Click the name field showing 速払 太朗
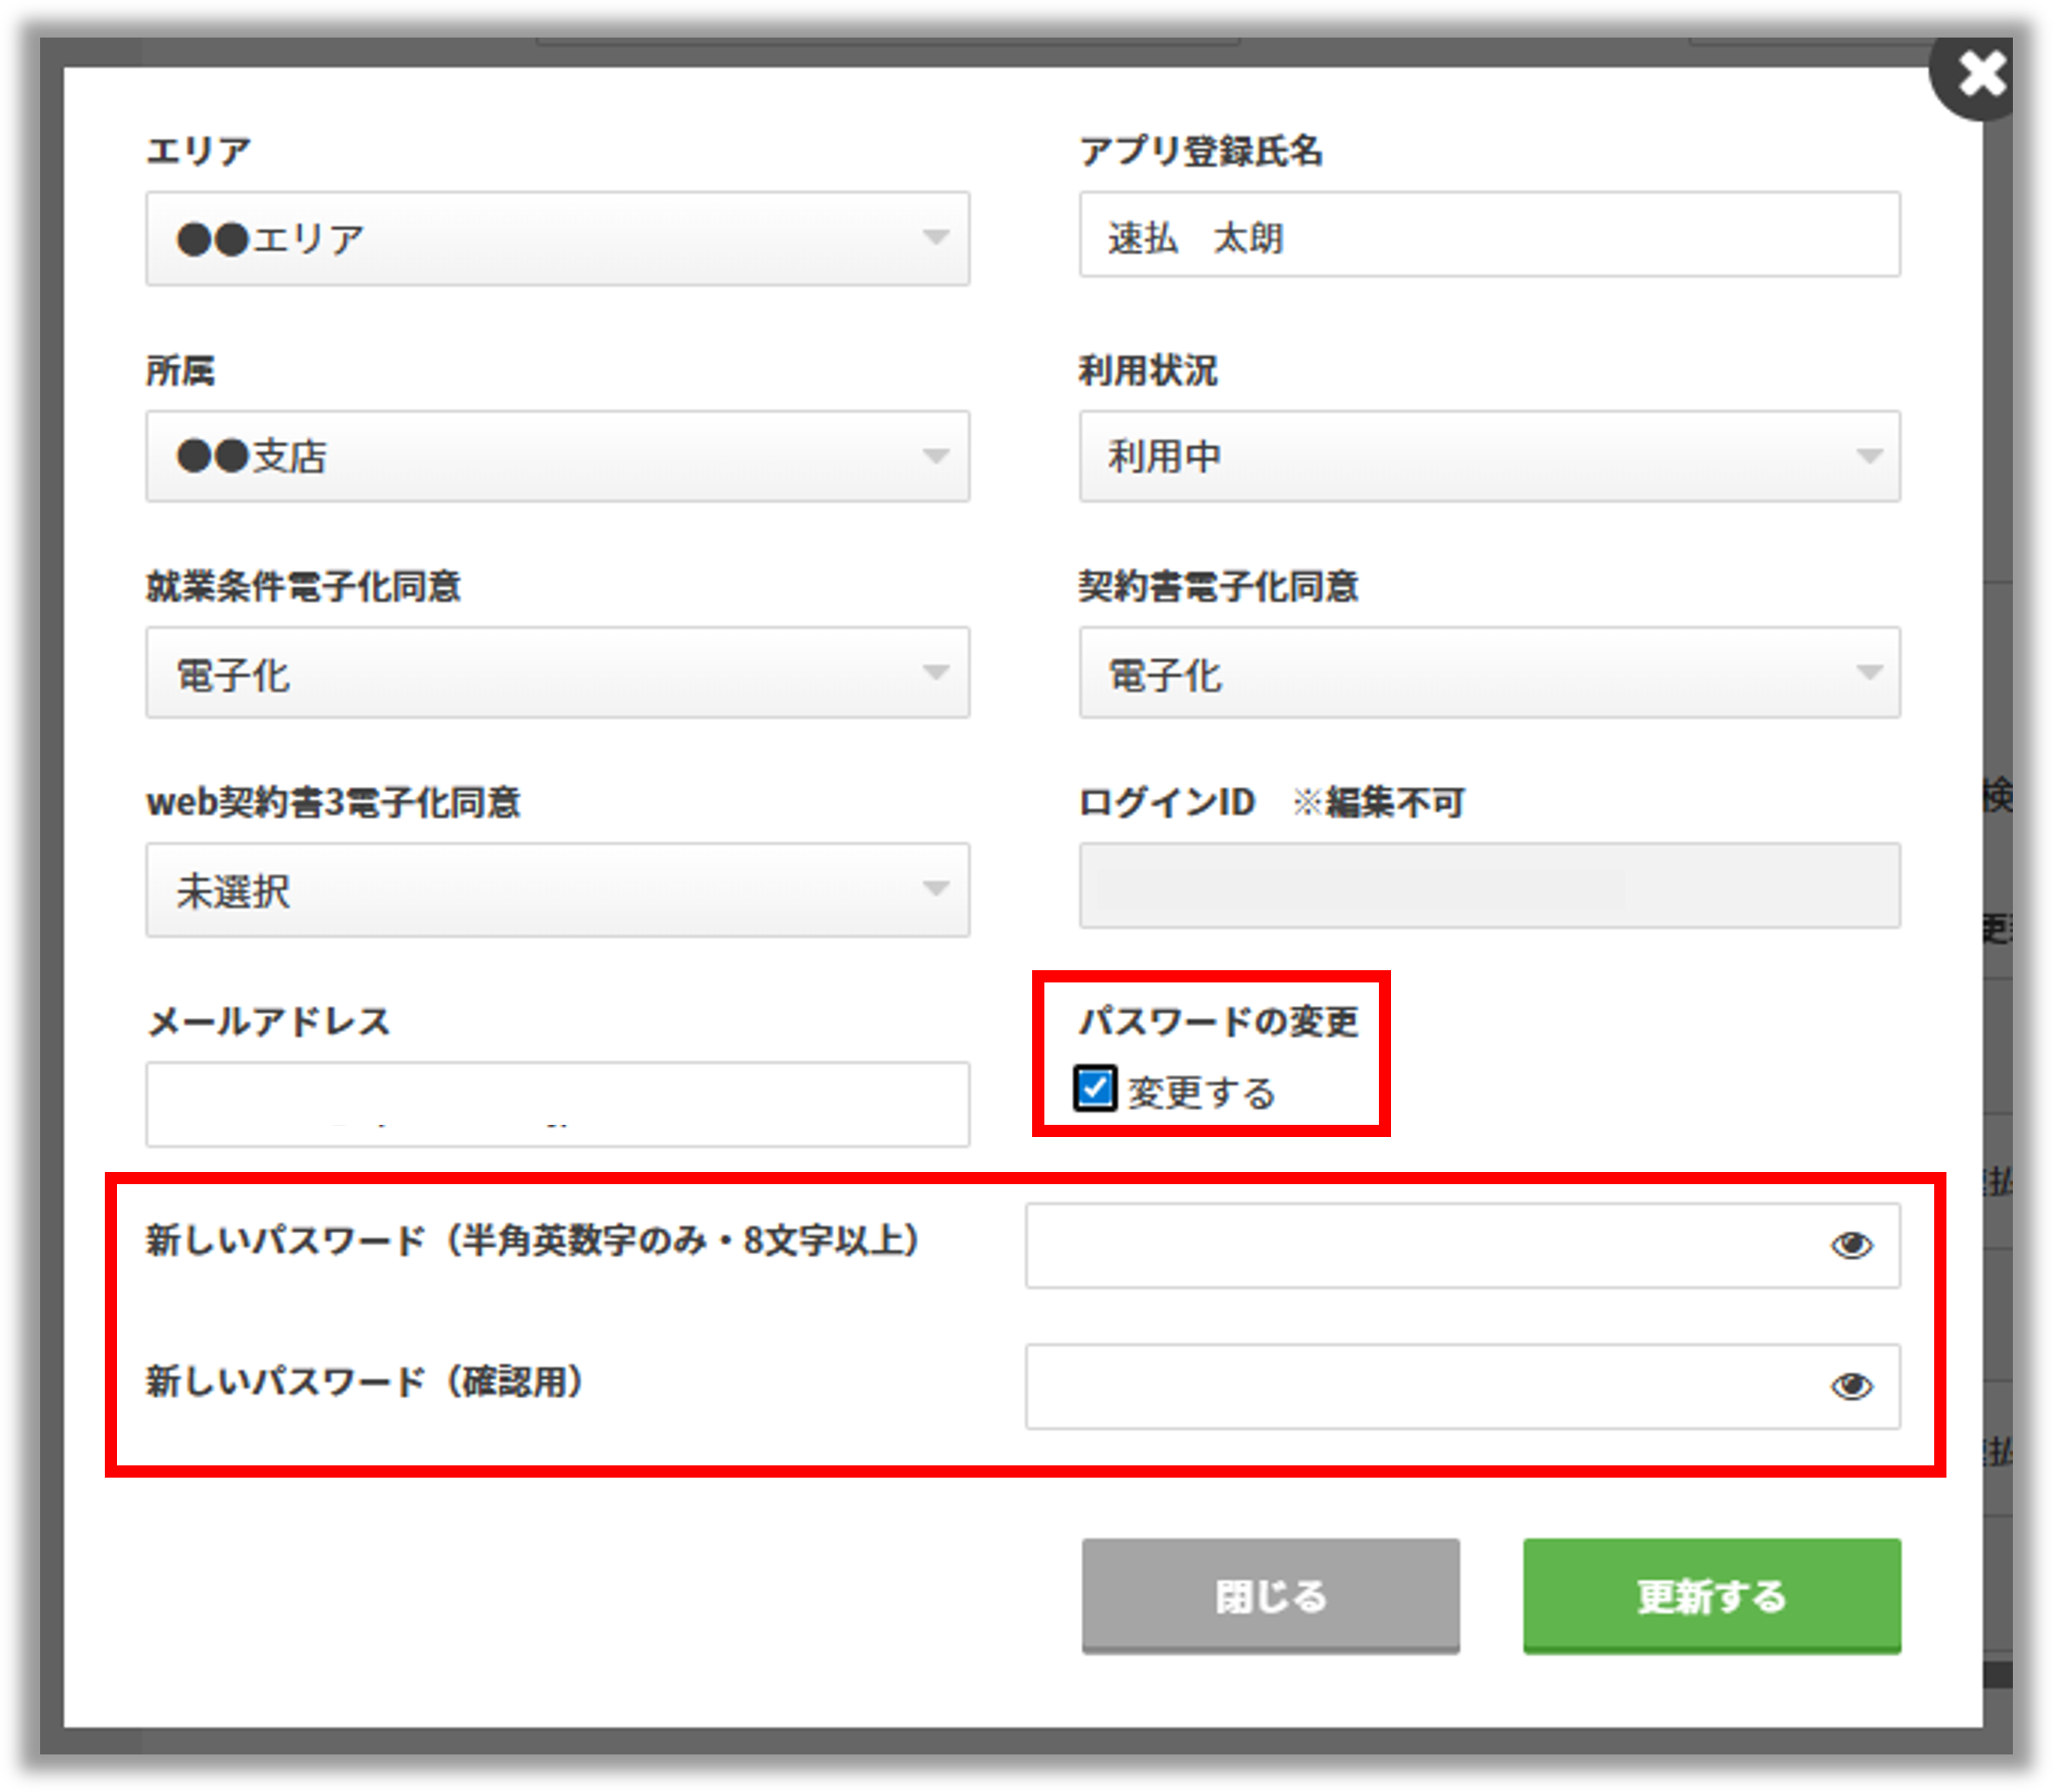Screen dimensions: 2053x1792 coord(1490,237)
